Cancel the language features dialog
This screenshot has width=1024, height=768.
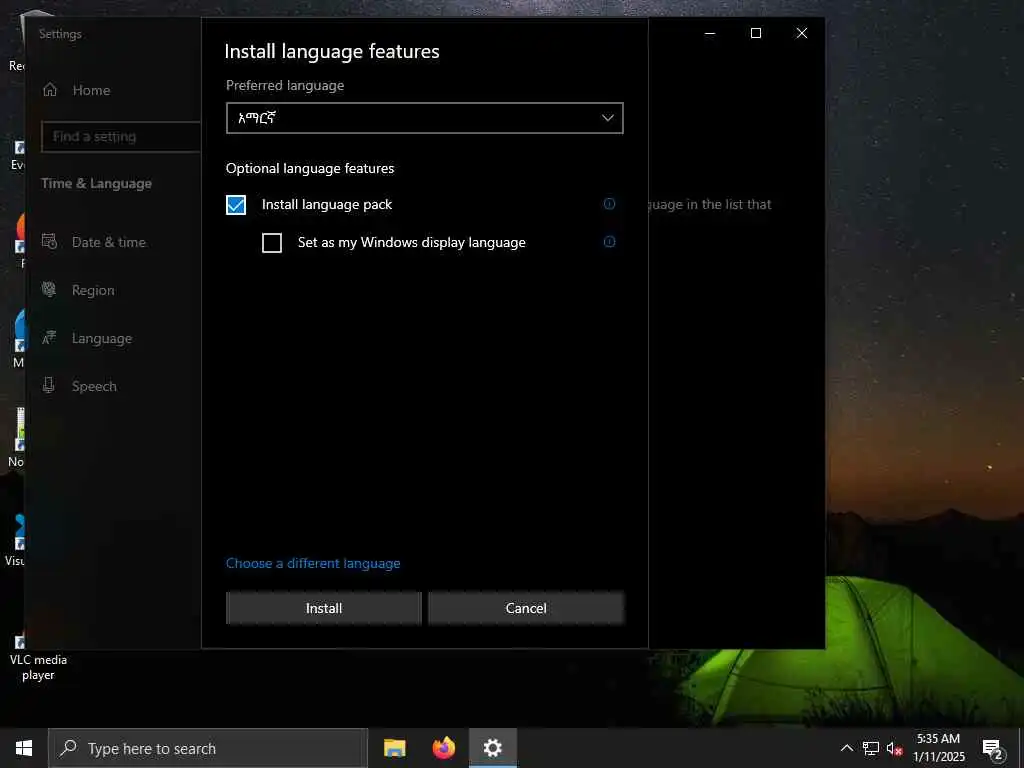click(526, 608)
